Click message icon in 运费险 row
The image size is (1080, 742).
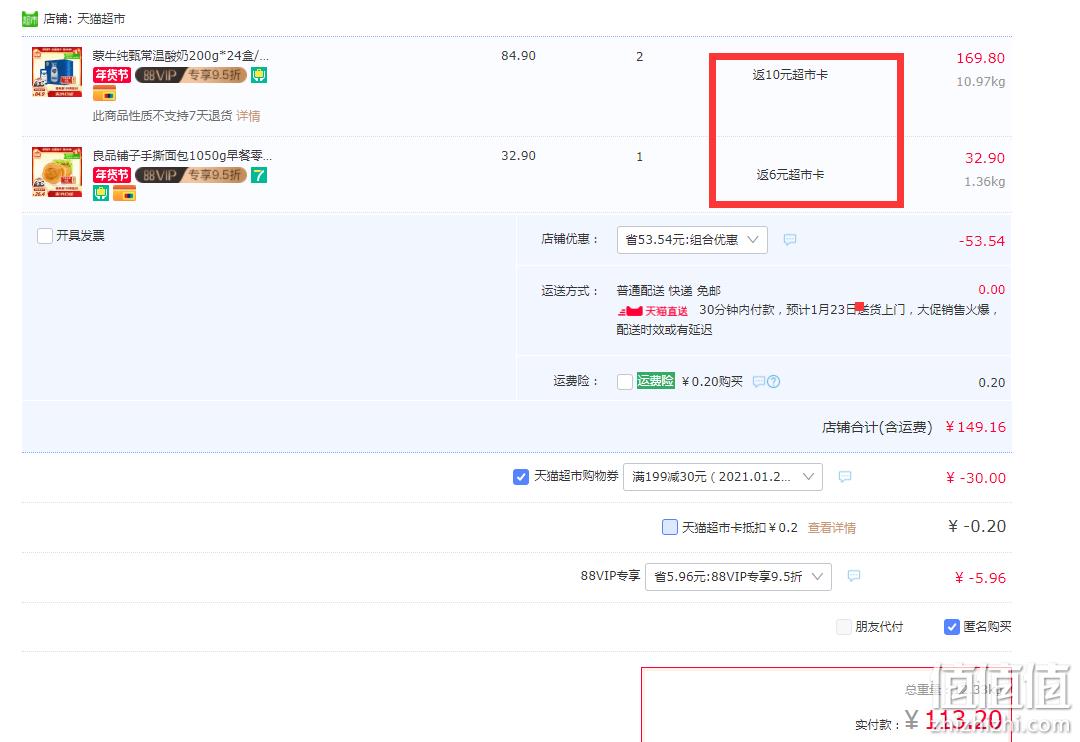pos(758,382)
